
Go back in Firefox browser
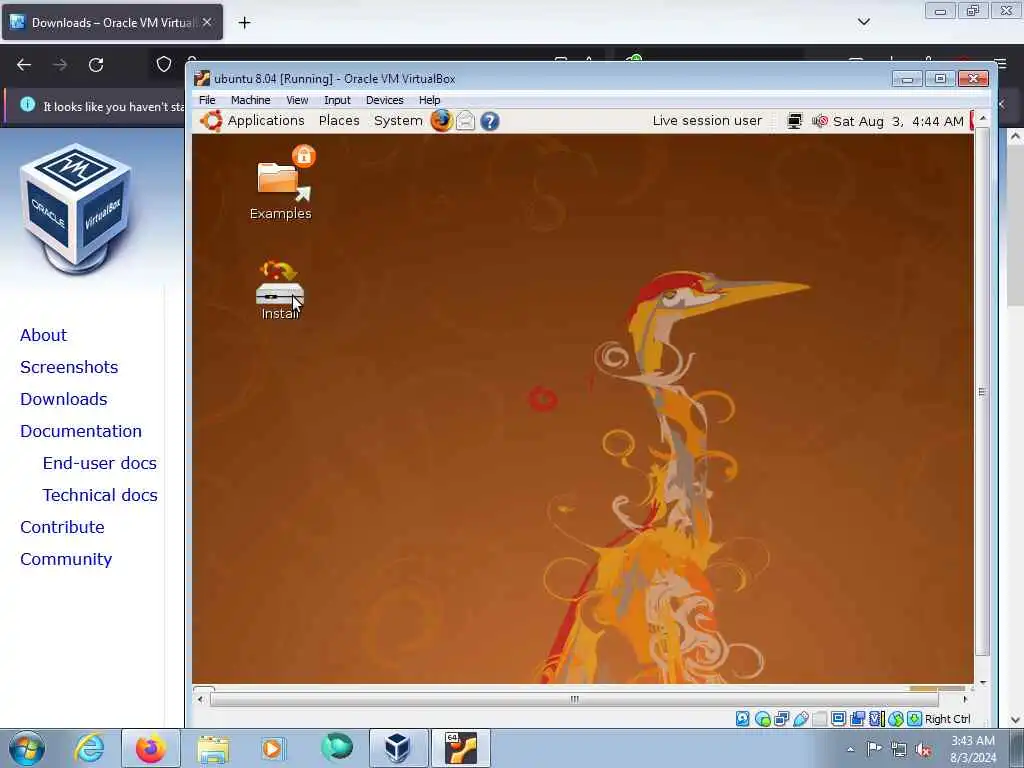(24, 65)
